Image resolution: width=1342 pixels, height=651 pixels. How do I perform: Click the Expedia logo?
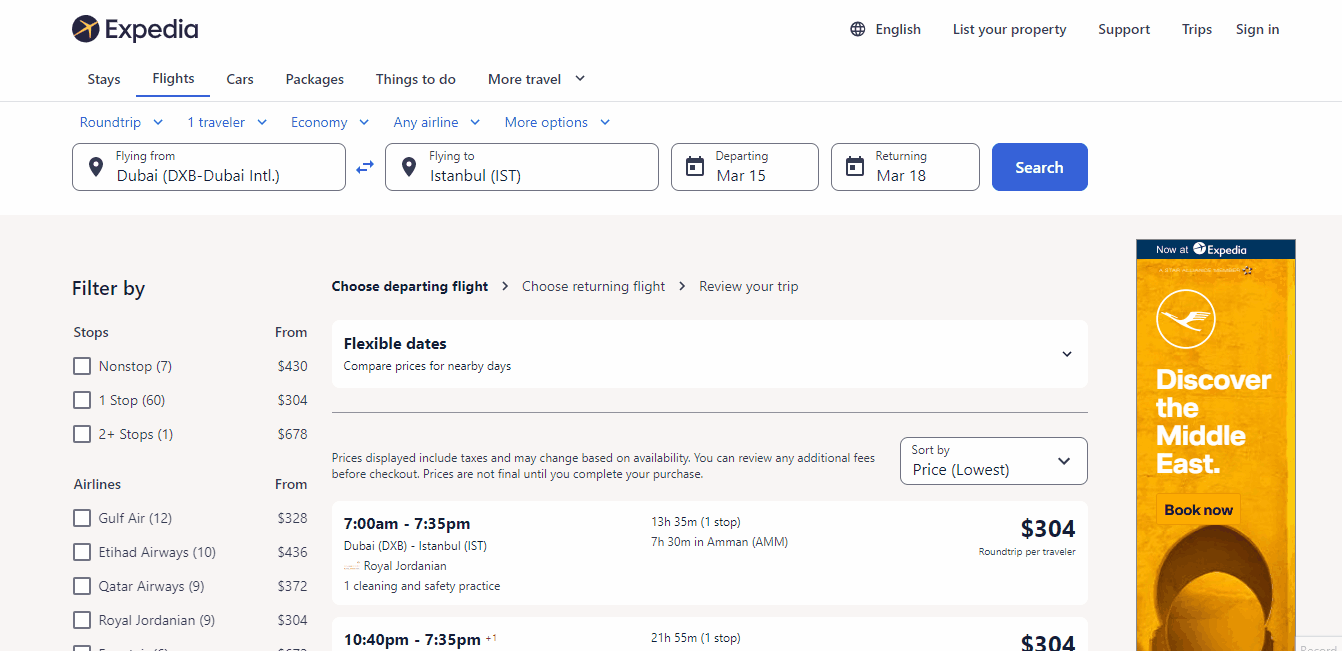click(x=135, y=29)
